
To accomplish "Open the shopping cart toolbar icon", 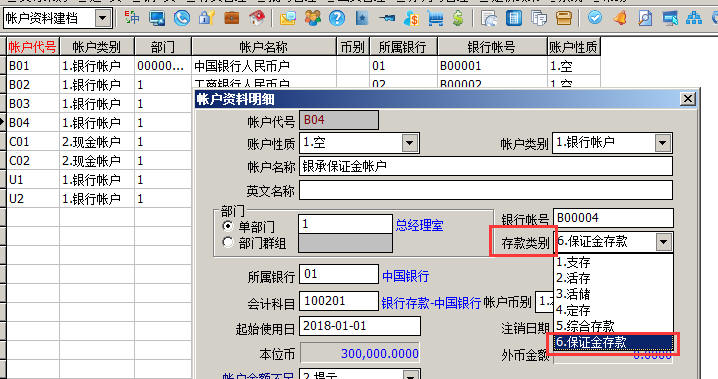I will (x=435, y=19).
